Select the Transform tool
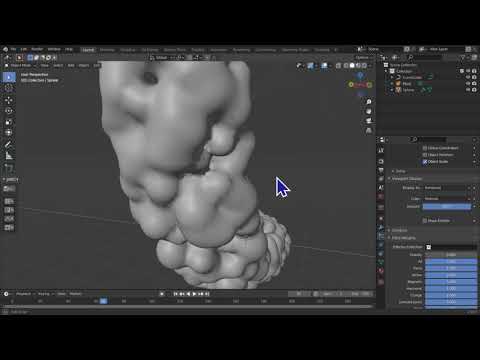 click(x=9, y=133)
